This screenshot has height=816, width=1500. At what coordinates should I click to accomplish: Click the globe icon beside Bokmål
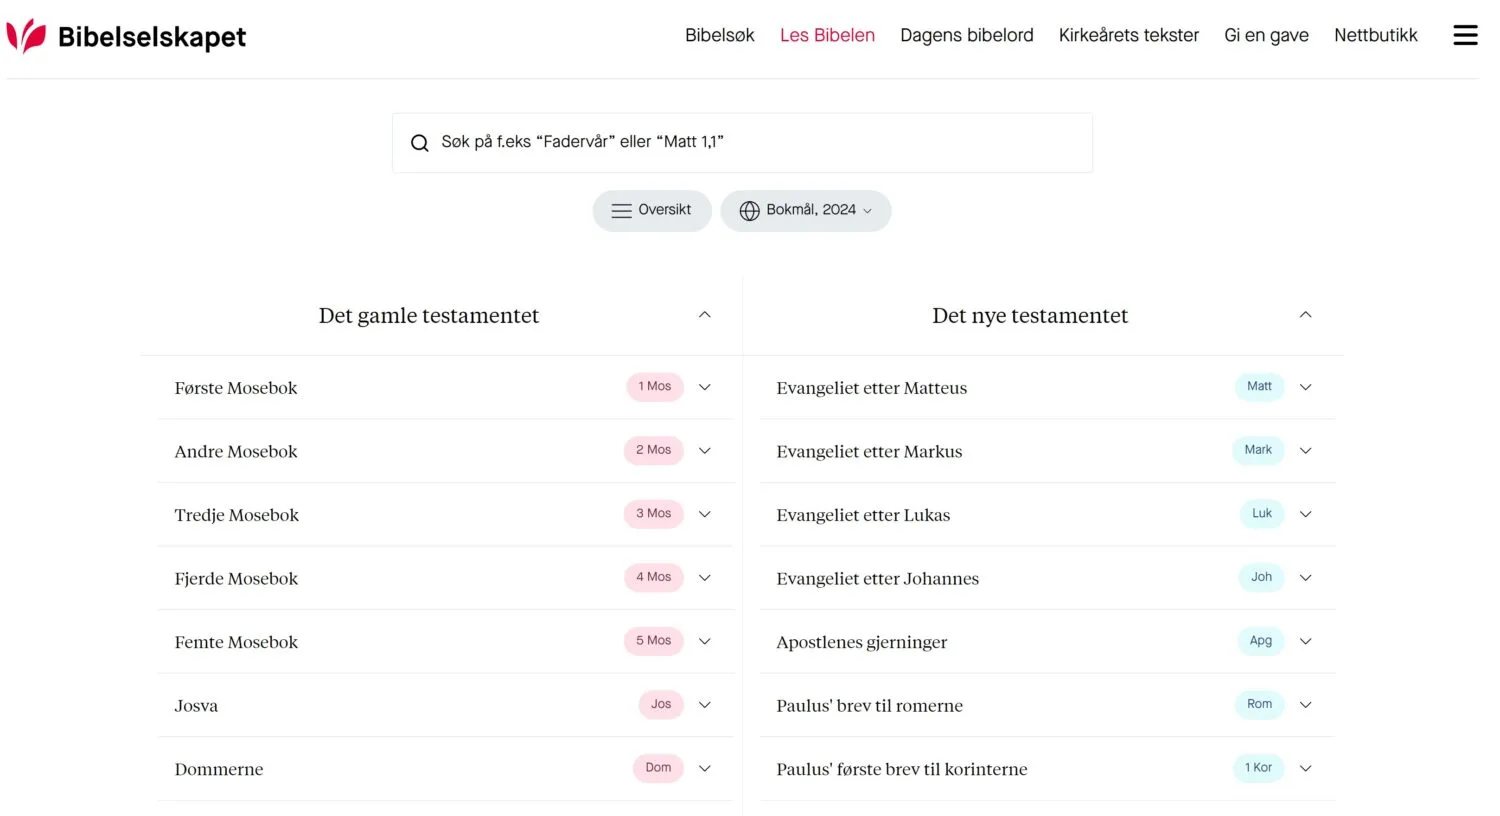point(749,211)
